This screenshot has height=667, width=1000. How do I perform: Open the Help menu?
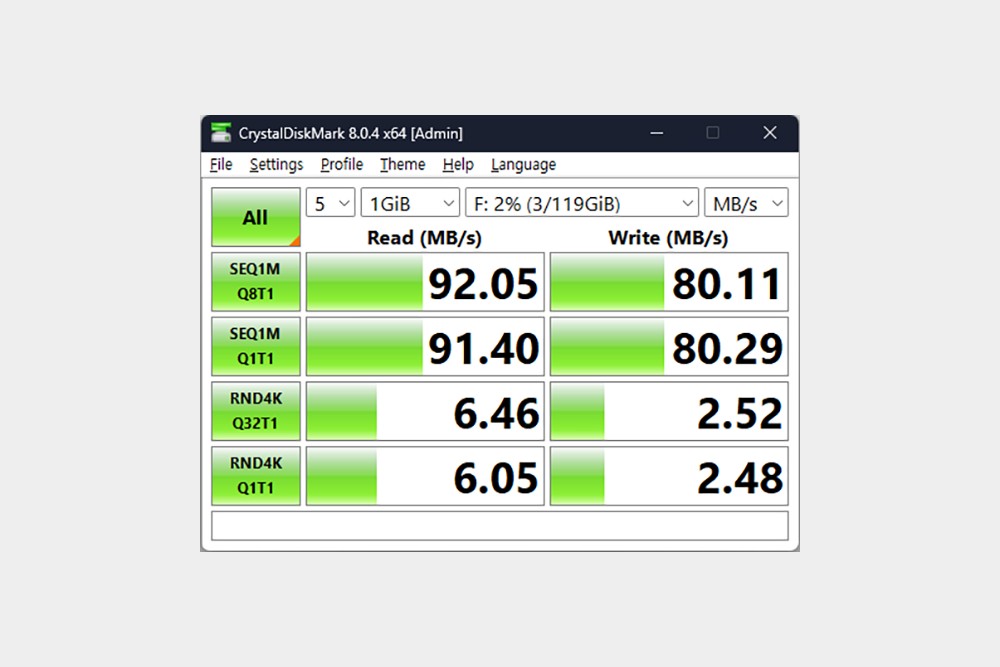pos(458,165)
